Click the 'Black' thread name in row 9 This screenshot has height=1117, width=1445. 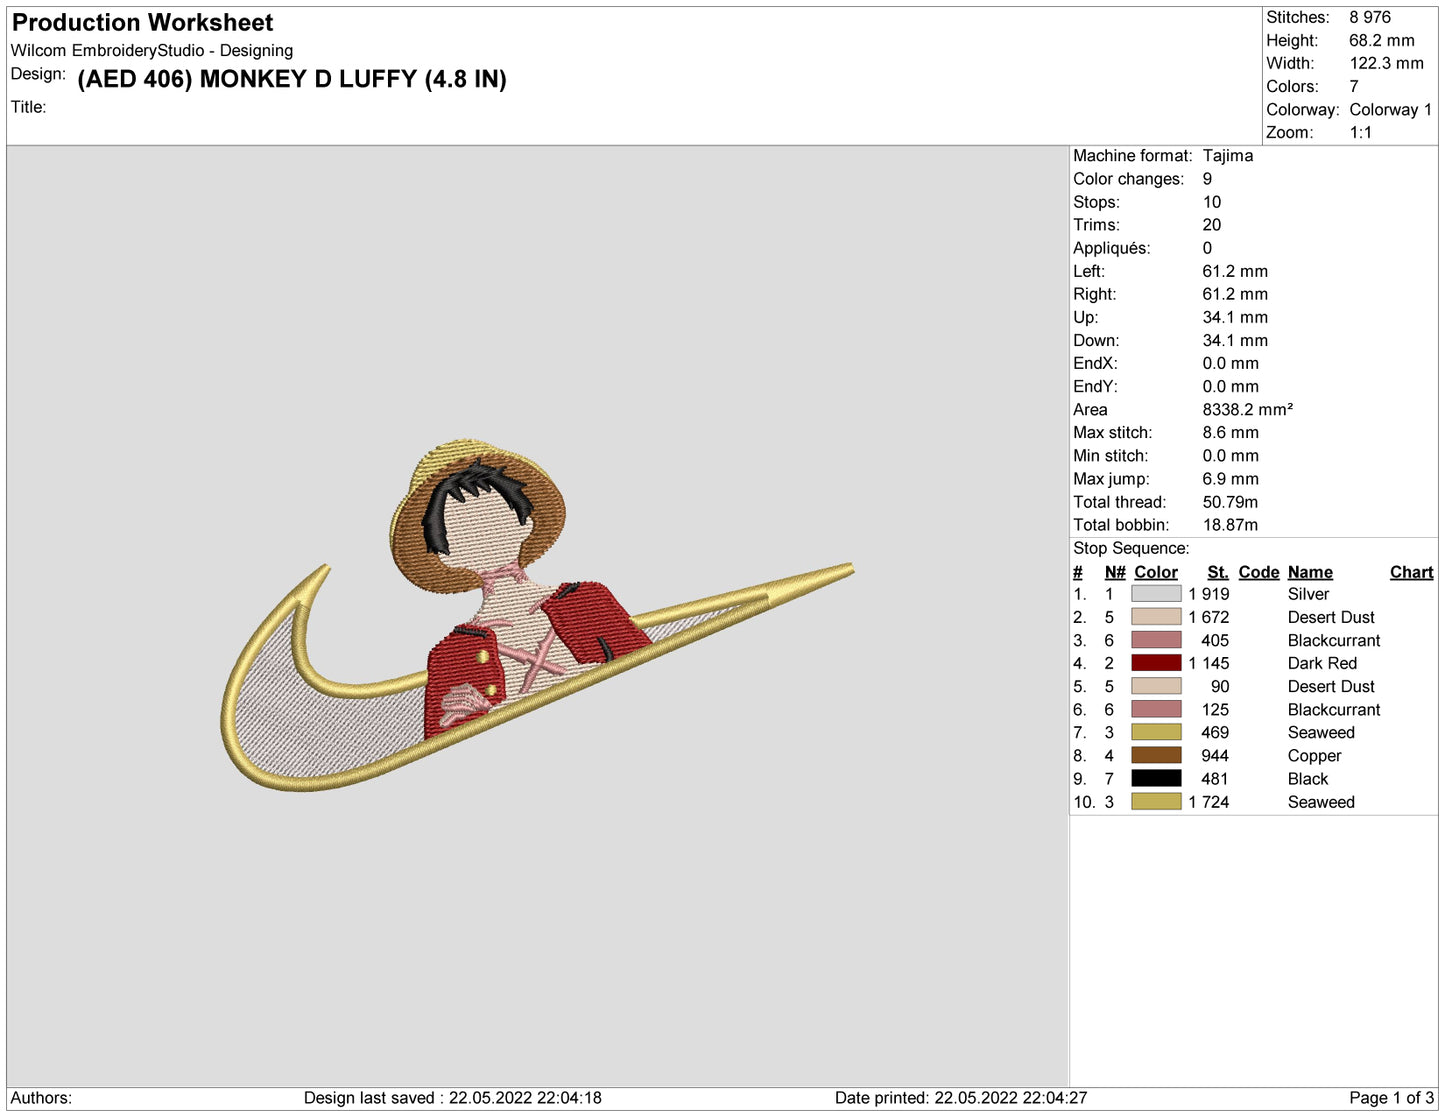(1308, 779)
